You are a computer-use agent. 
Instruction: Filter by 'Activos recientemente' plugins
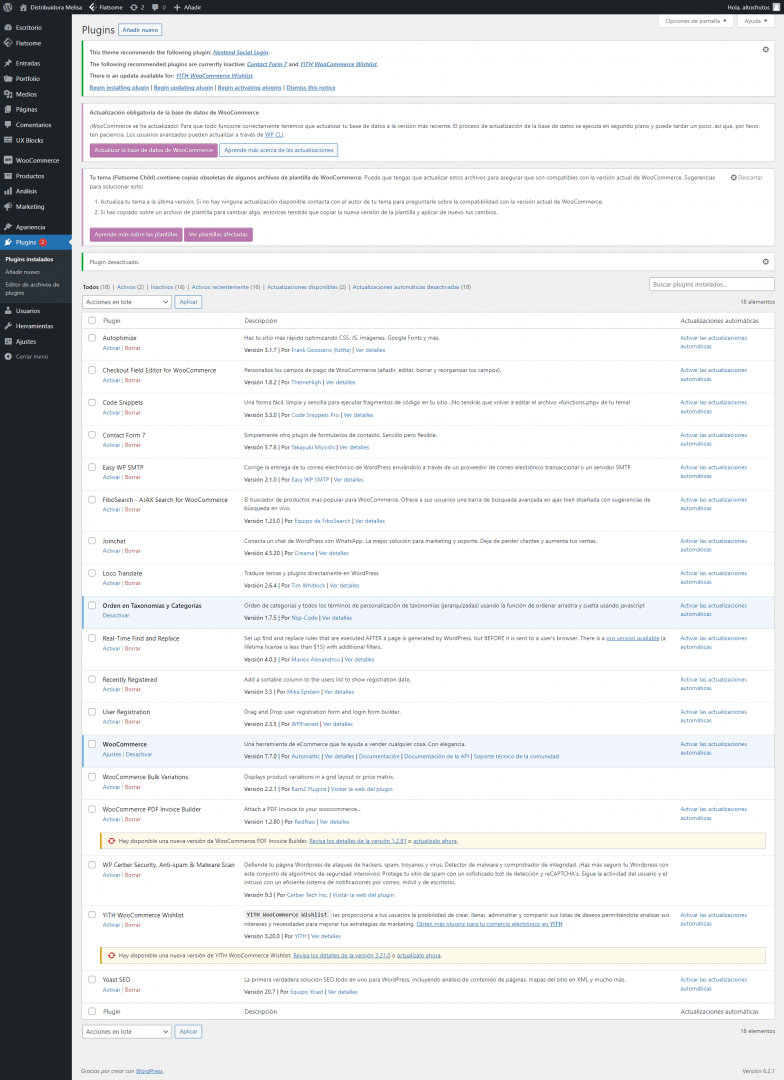click(226, 287)
